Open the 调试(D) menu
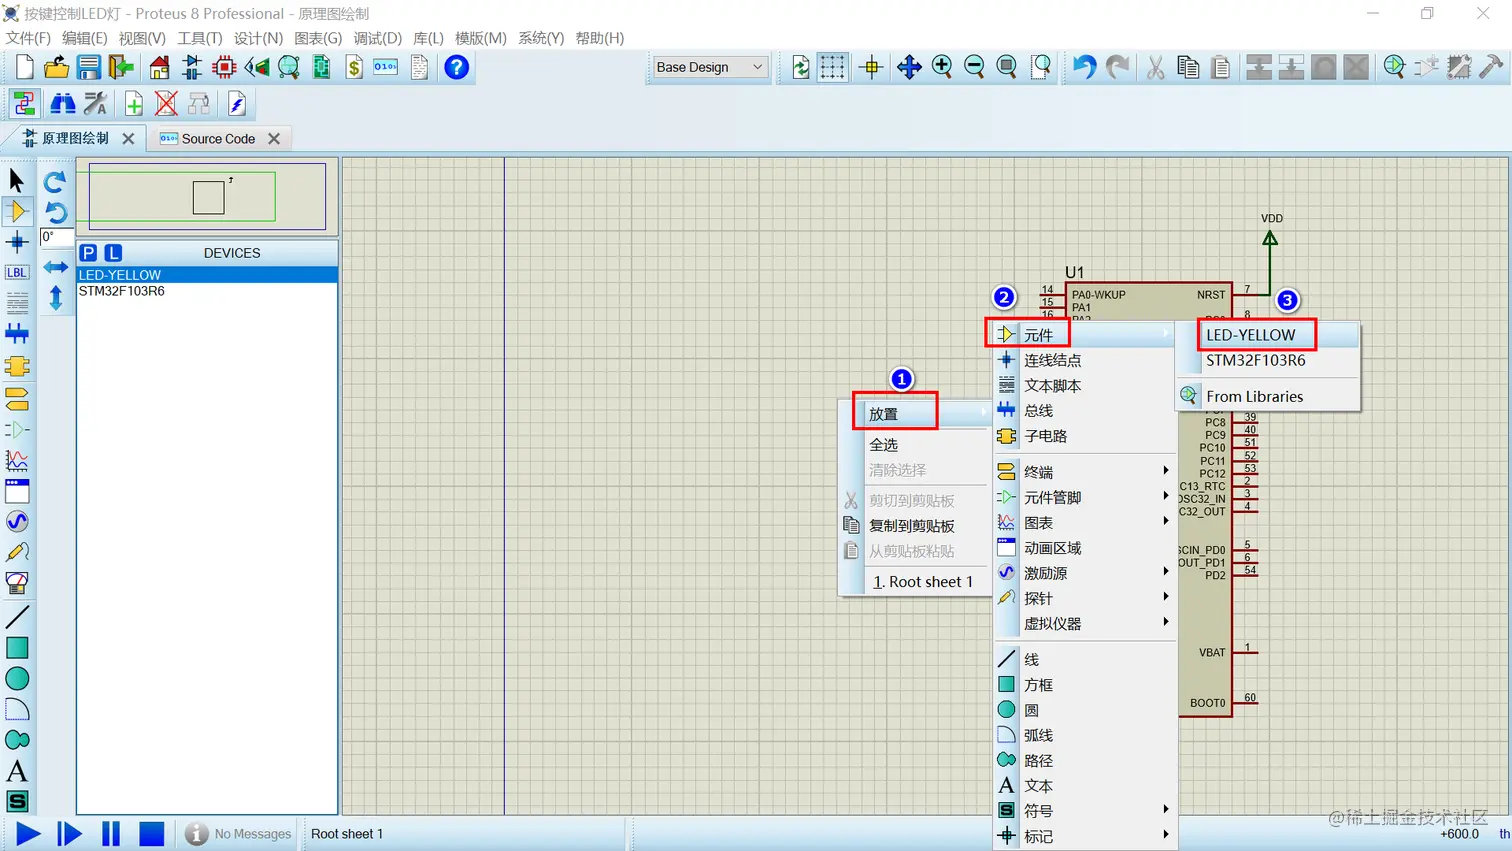The width and height of the screenshot is (1512, 851). point(377,38)
